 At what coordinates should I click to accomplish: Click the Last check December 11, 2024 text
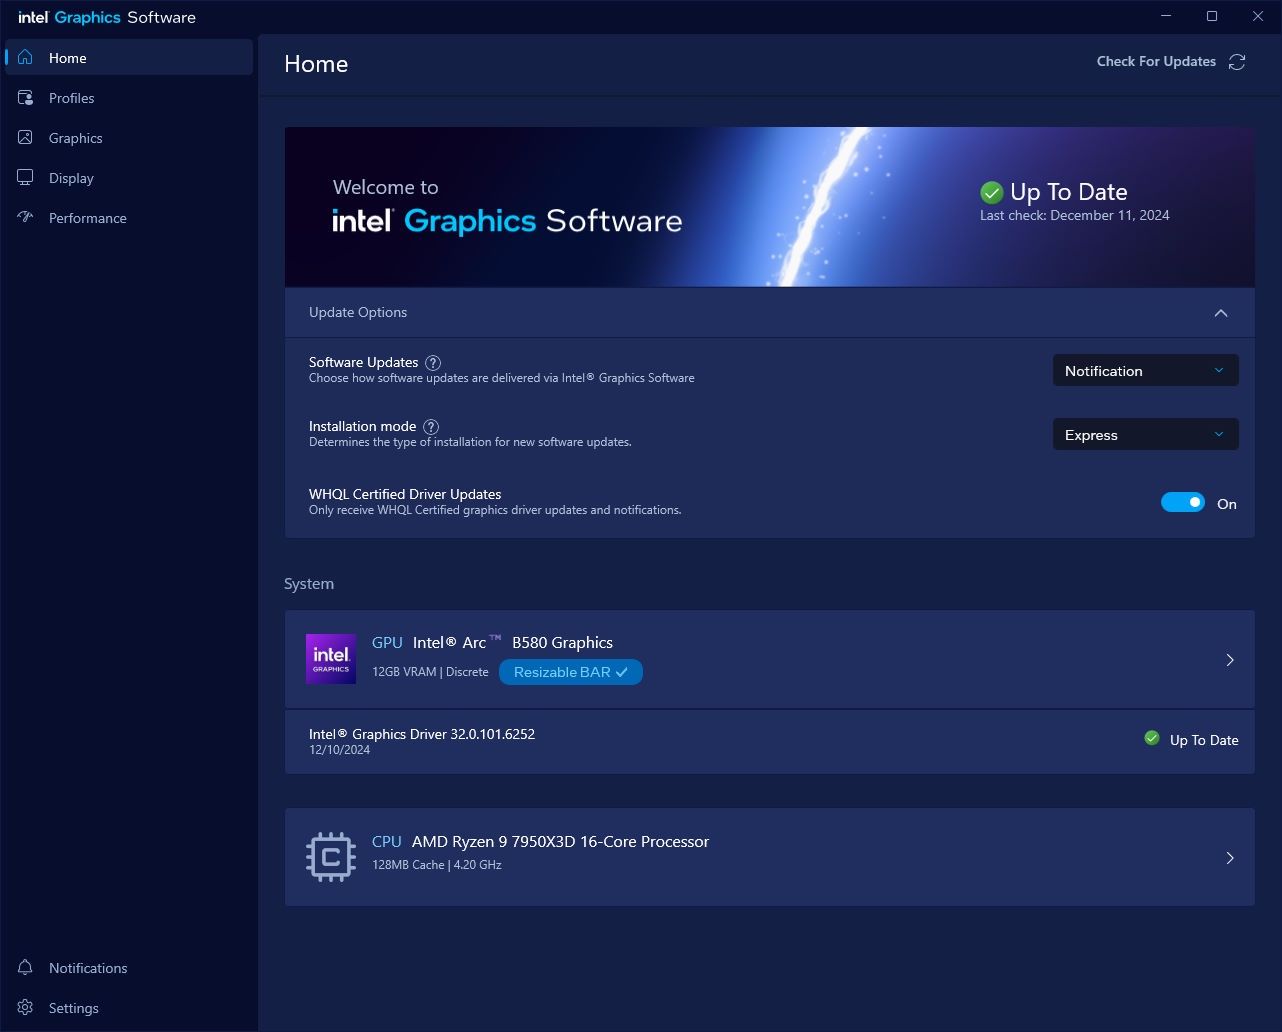click(x=1075, y=215)
